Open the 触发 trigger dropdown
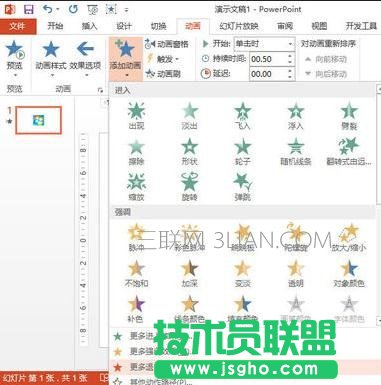Image resolution: width=381 pixels, height=385 pixels. [163, 59]
